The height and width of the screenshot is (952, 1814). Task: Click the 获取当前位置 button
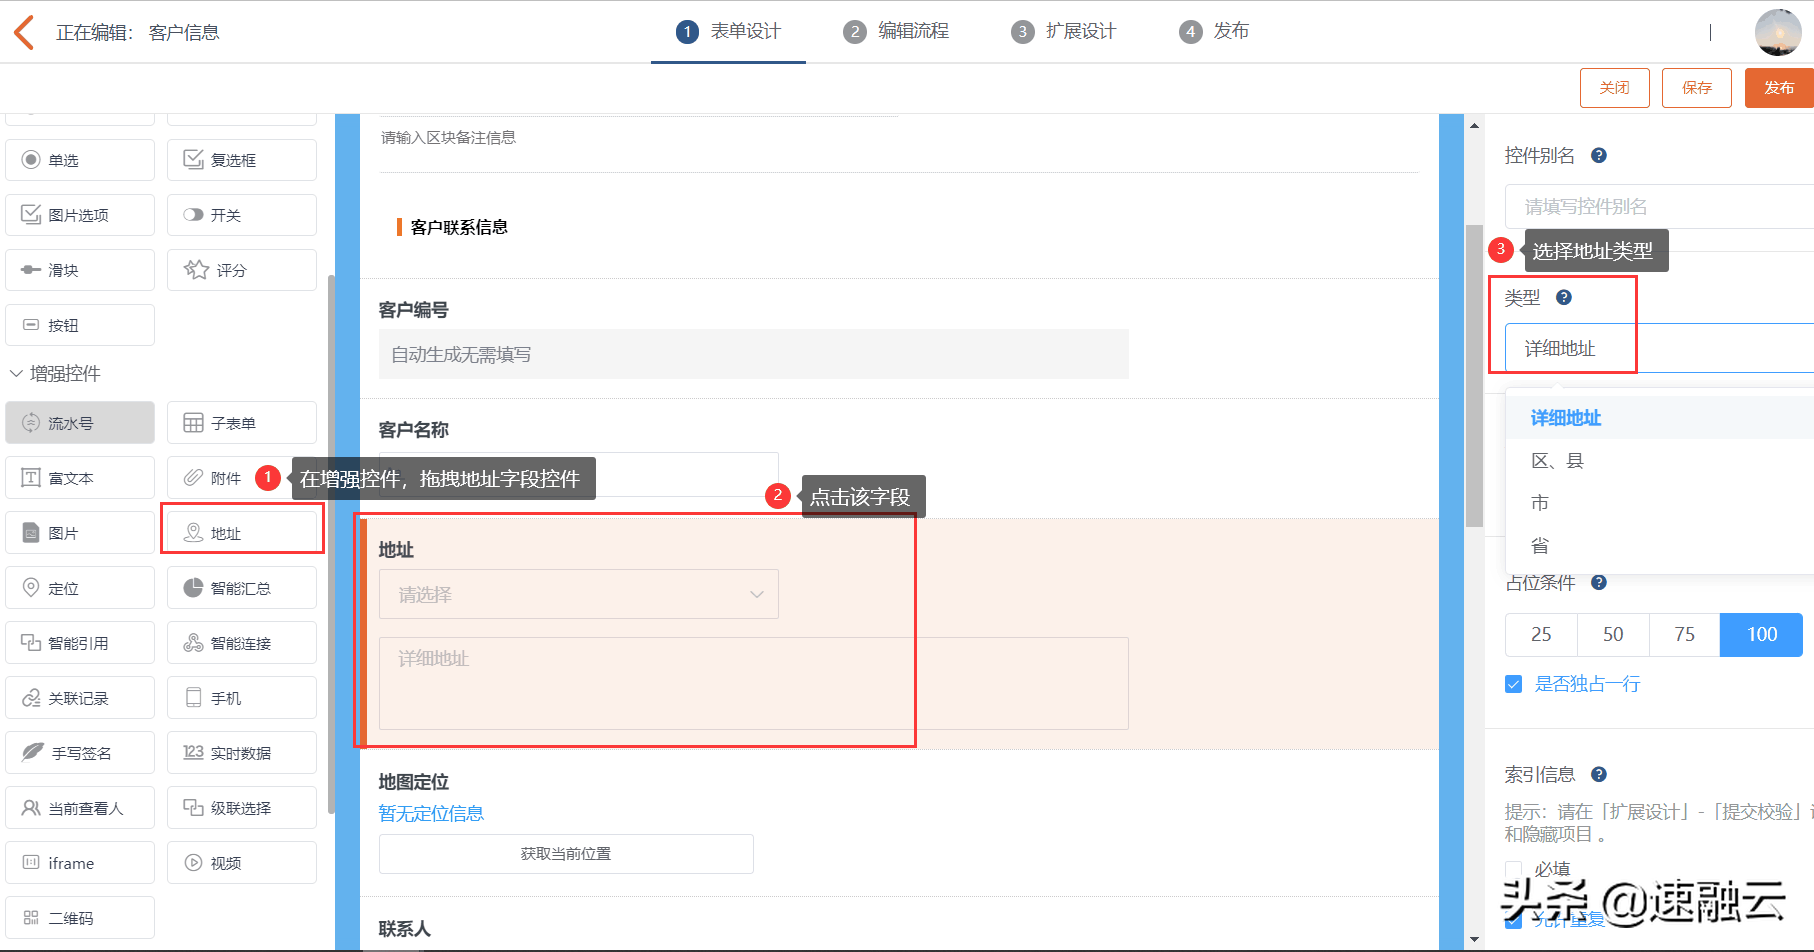566,854
